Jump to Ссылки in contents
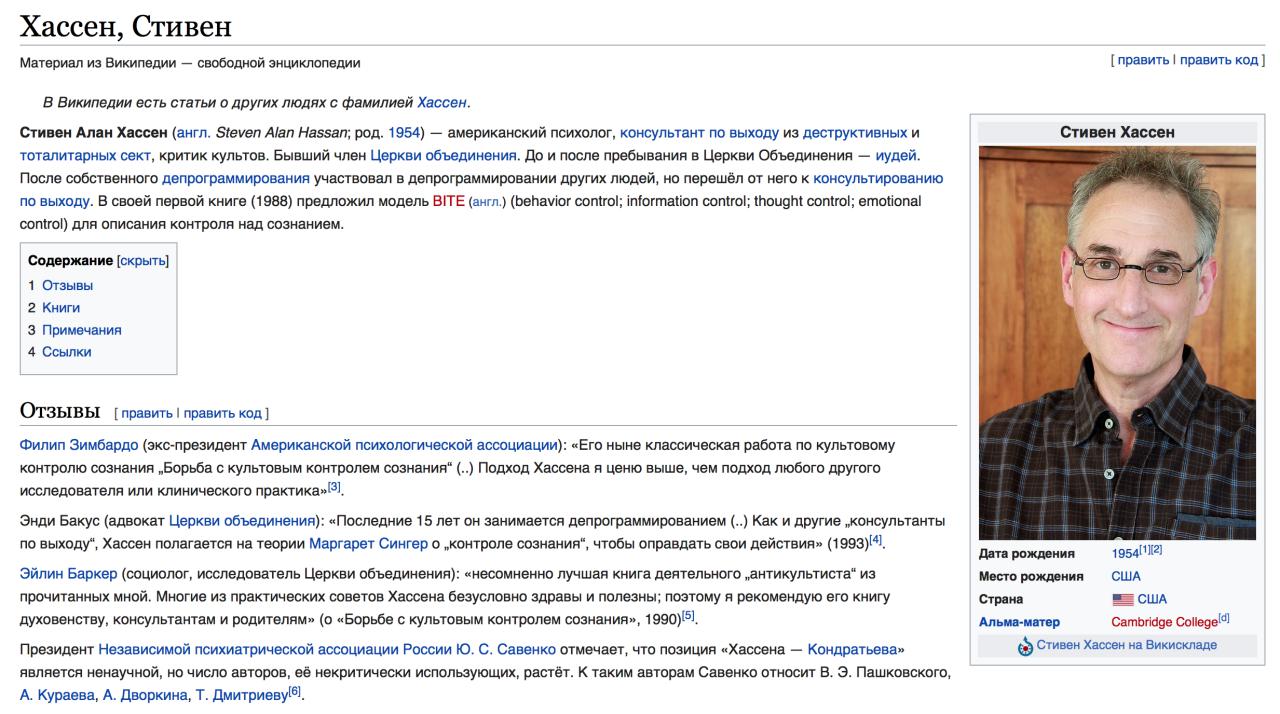This screenshot has height=714, width=1280. coord(66,351)
